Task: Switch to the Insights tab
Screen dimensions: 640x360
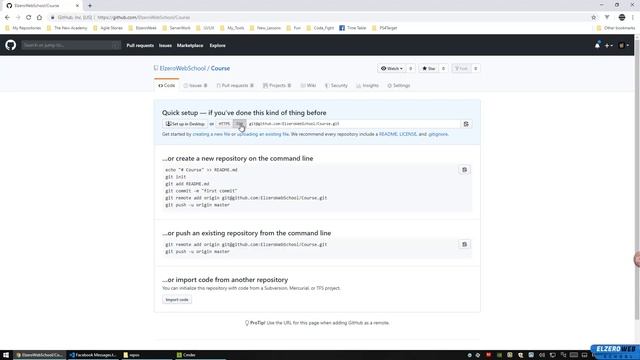Action: point(367,85)
